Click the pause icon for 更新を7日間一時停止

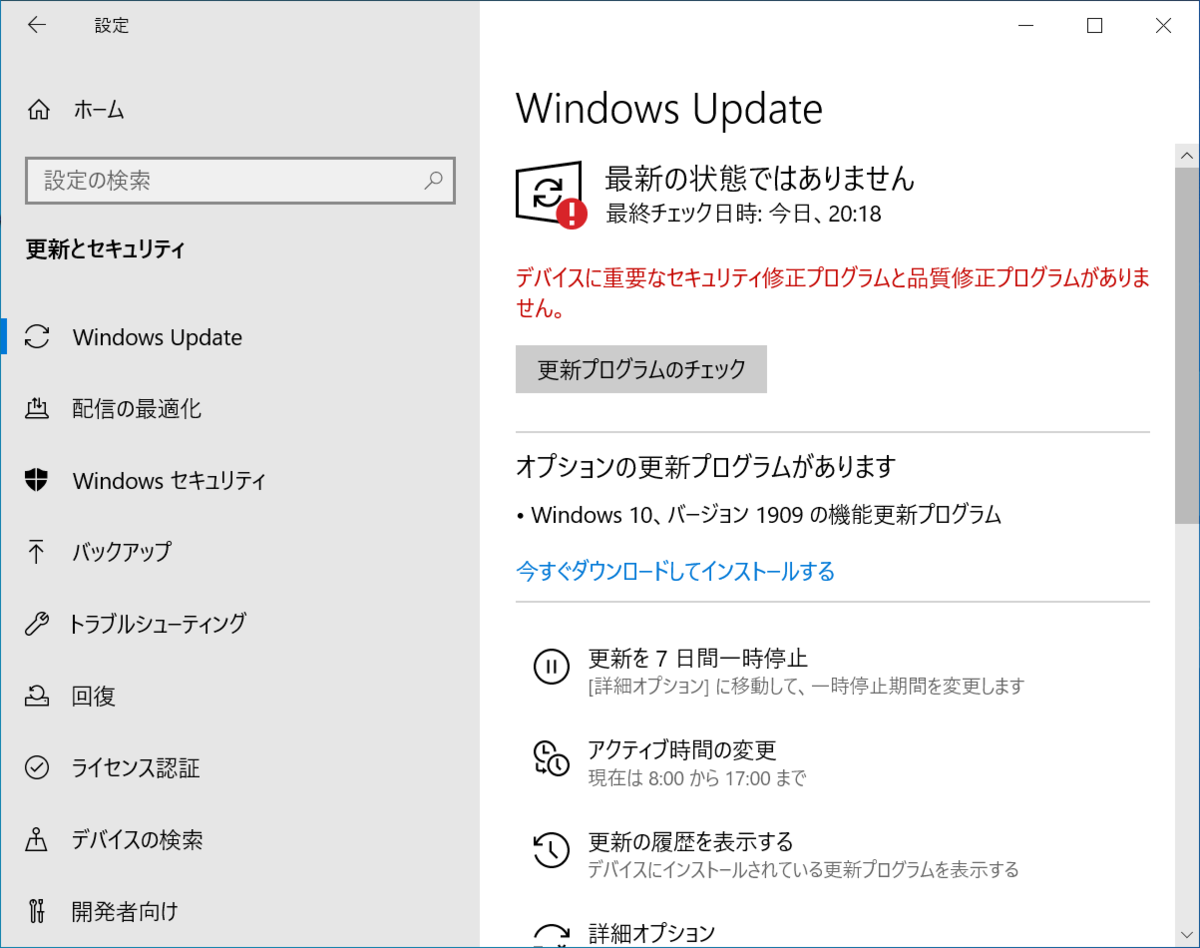pyautogui.click(x=551, y=667)
